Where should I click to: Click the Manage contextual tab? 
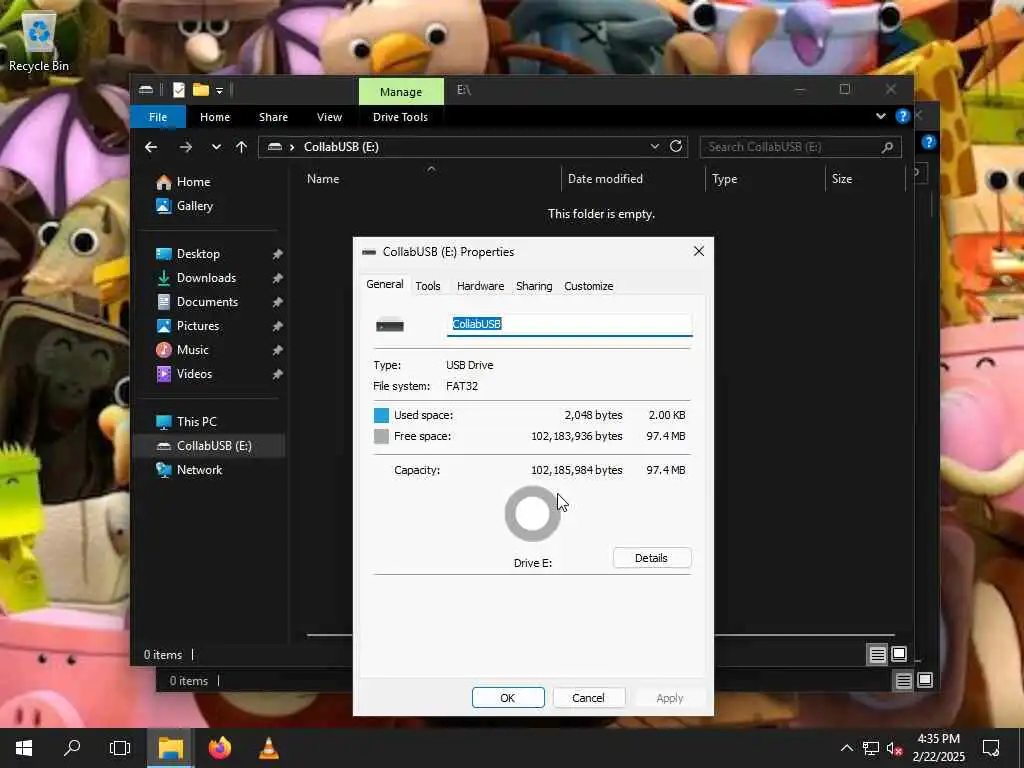(x=401, y=91)
